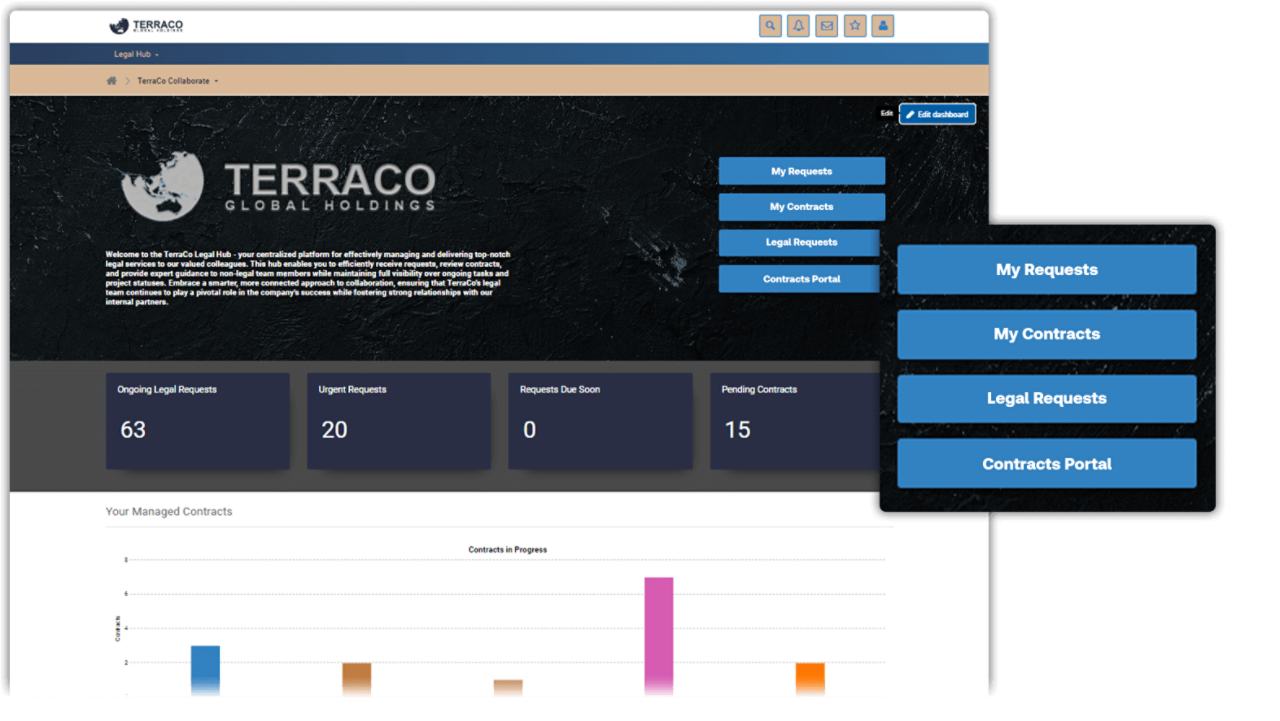Click the tall pink bar in chart
1280x721 pixels.
(x=658, y=636)
